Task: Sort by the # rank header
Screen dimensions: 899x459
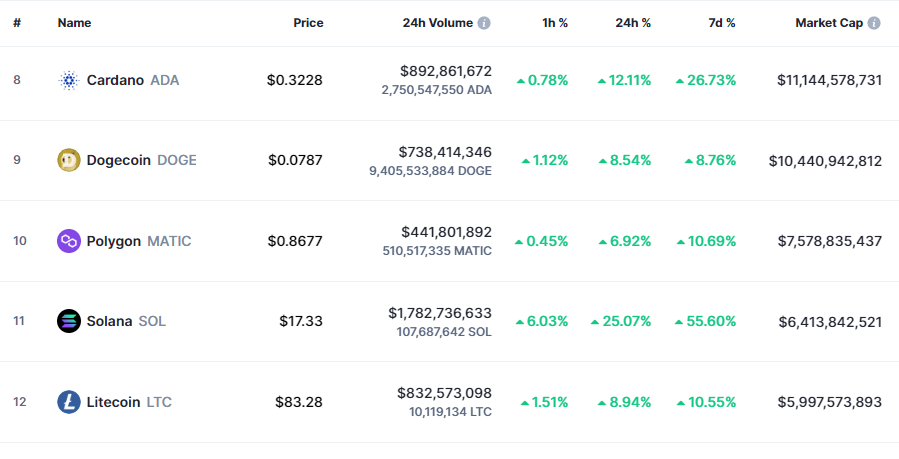Action: click(17, 23)
